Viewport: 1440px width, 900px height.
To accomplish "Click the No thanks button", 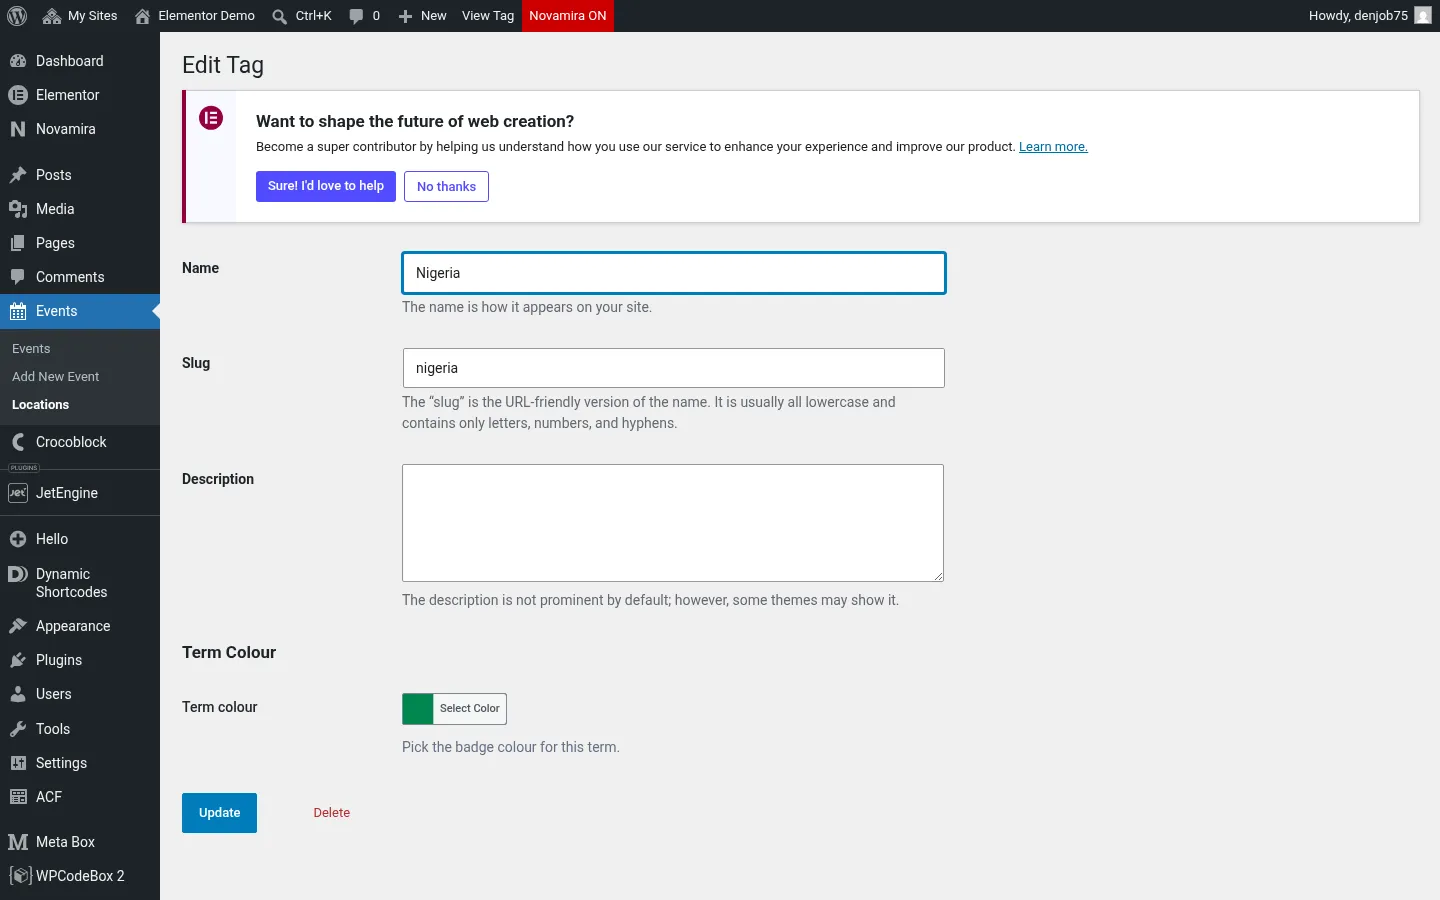I will coord(446,186).
